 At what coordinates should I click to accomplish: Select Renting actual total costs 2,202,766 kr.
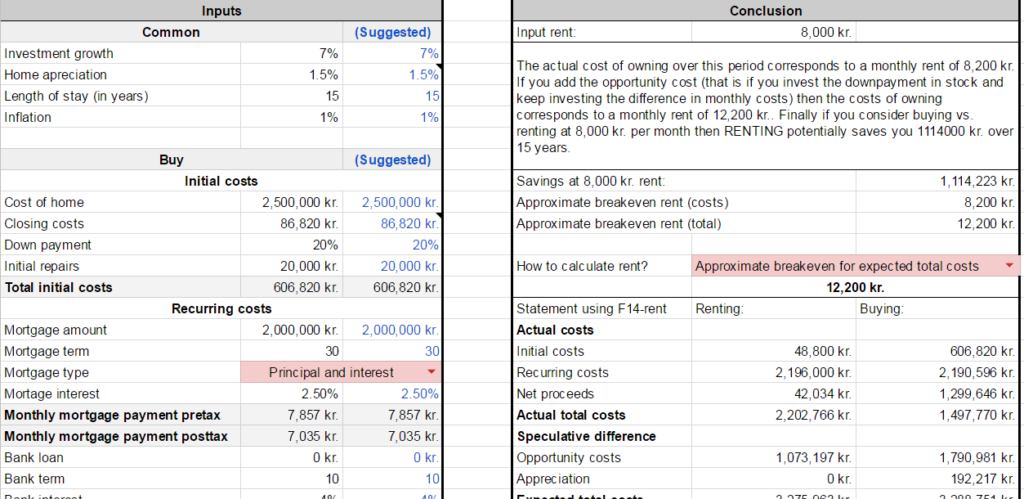(773, 415)
